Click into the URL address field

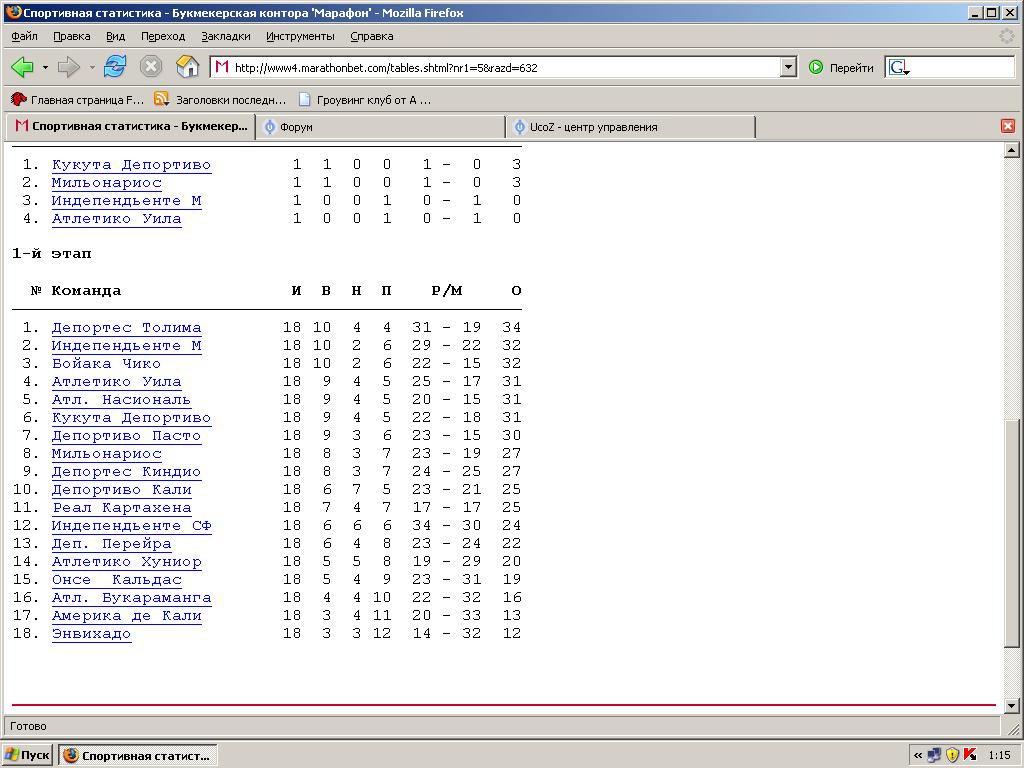point(500,68)
